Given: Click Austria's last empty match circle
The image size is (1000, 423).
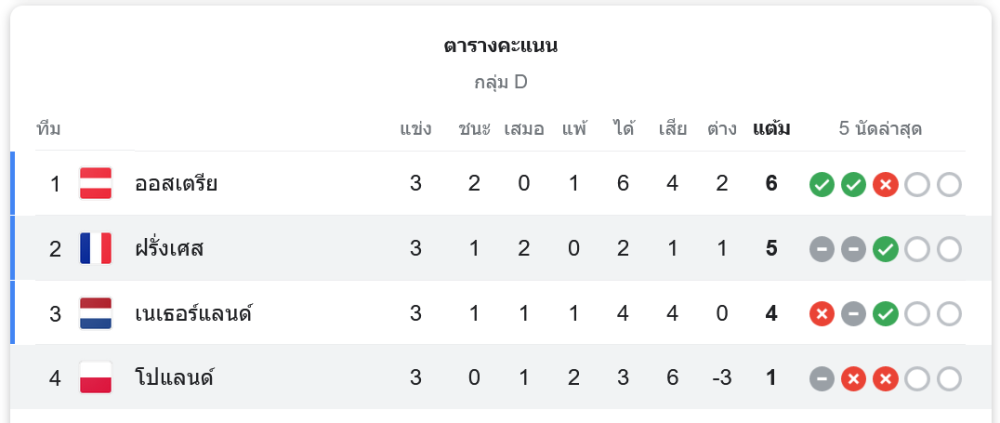Looking at the screenshot, I should pos(949,184).
